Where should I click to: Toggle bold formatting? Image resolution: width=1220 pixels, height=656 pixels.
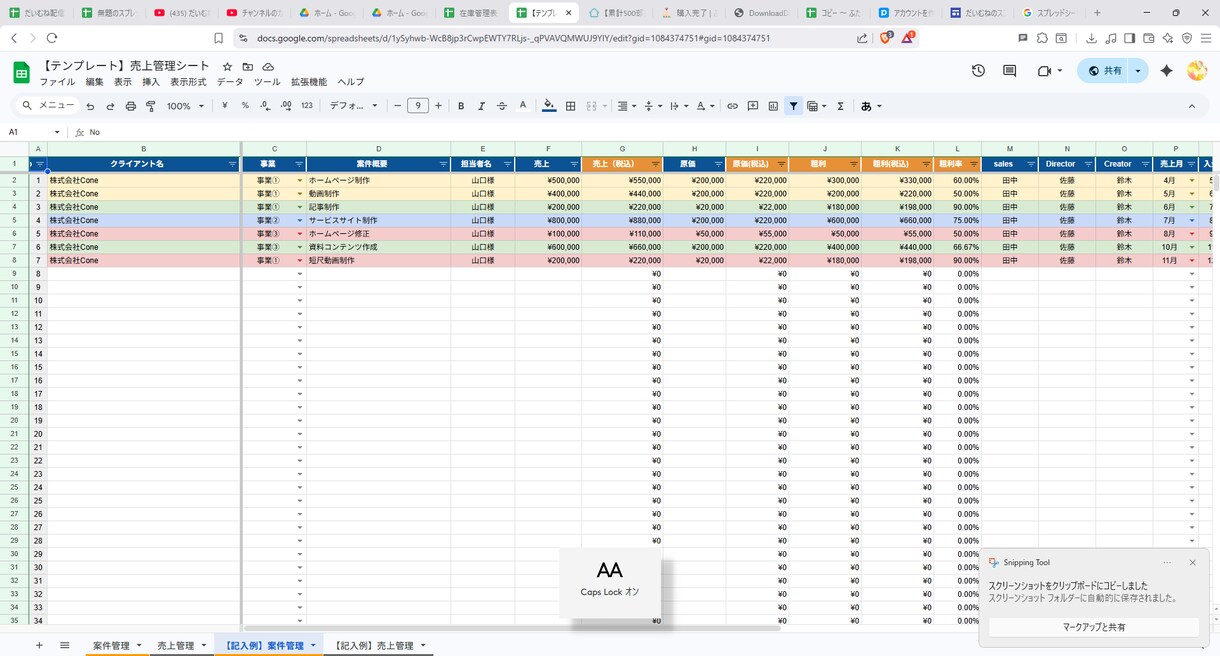461,106
